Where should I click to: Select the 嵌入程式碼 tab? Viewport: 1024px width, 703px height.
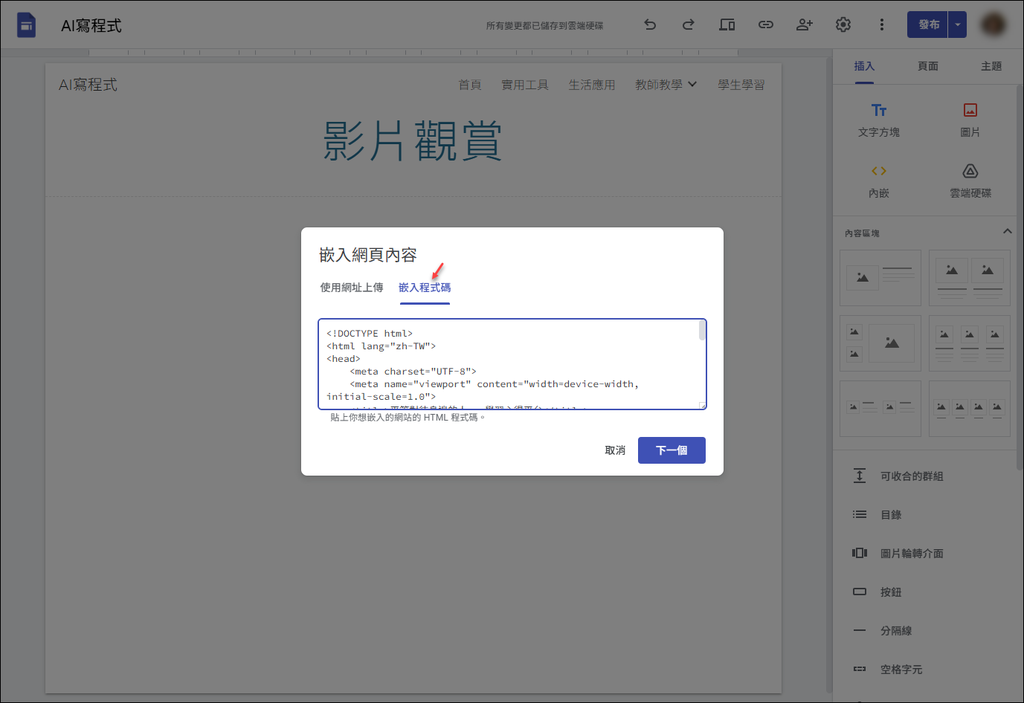click(424, 287)
